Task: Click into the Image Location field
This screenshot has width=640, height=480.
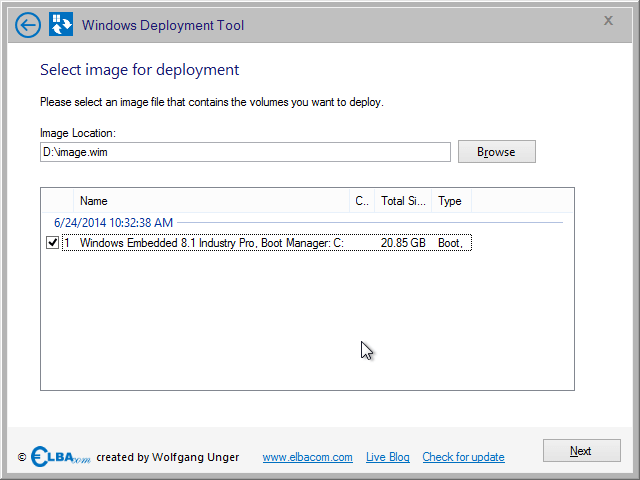Action: (245, 152)
